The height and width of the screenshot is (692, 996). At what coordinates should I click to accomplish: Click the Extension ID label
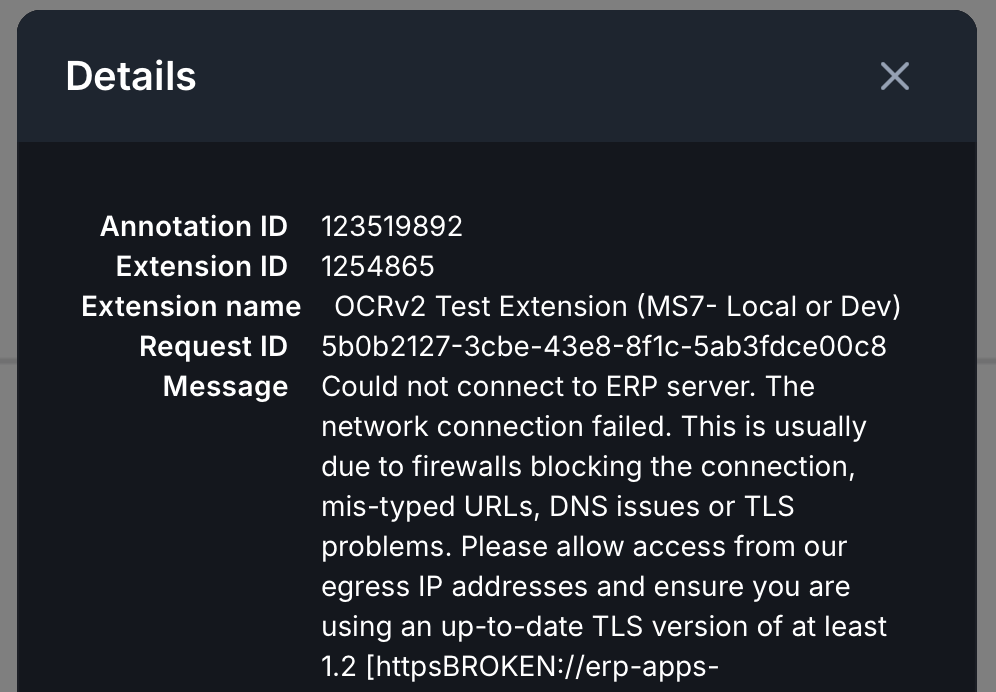click(202, 267)
